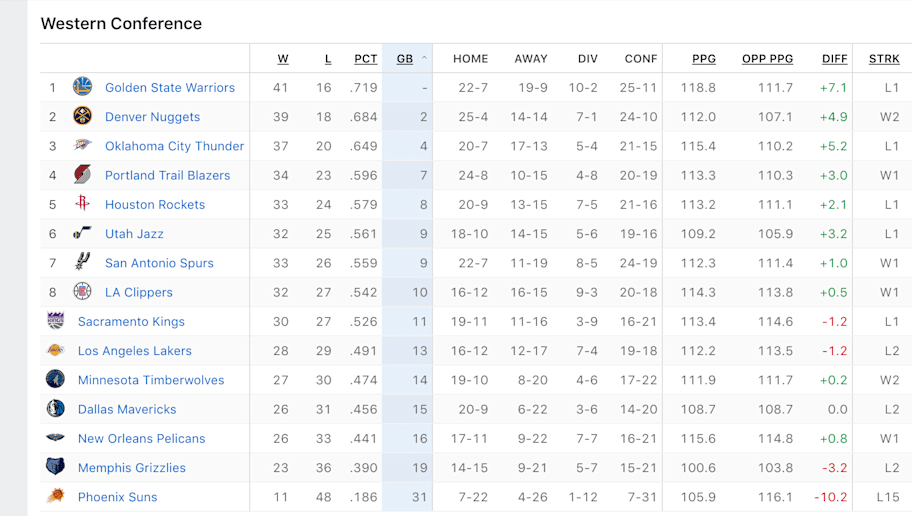Sort table by W column header
The height and width of the screenshot is (516, 912).
[x=283, y=59]
